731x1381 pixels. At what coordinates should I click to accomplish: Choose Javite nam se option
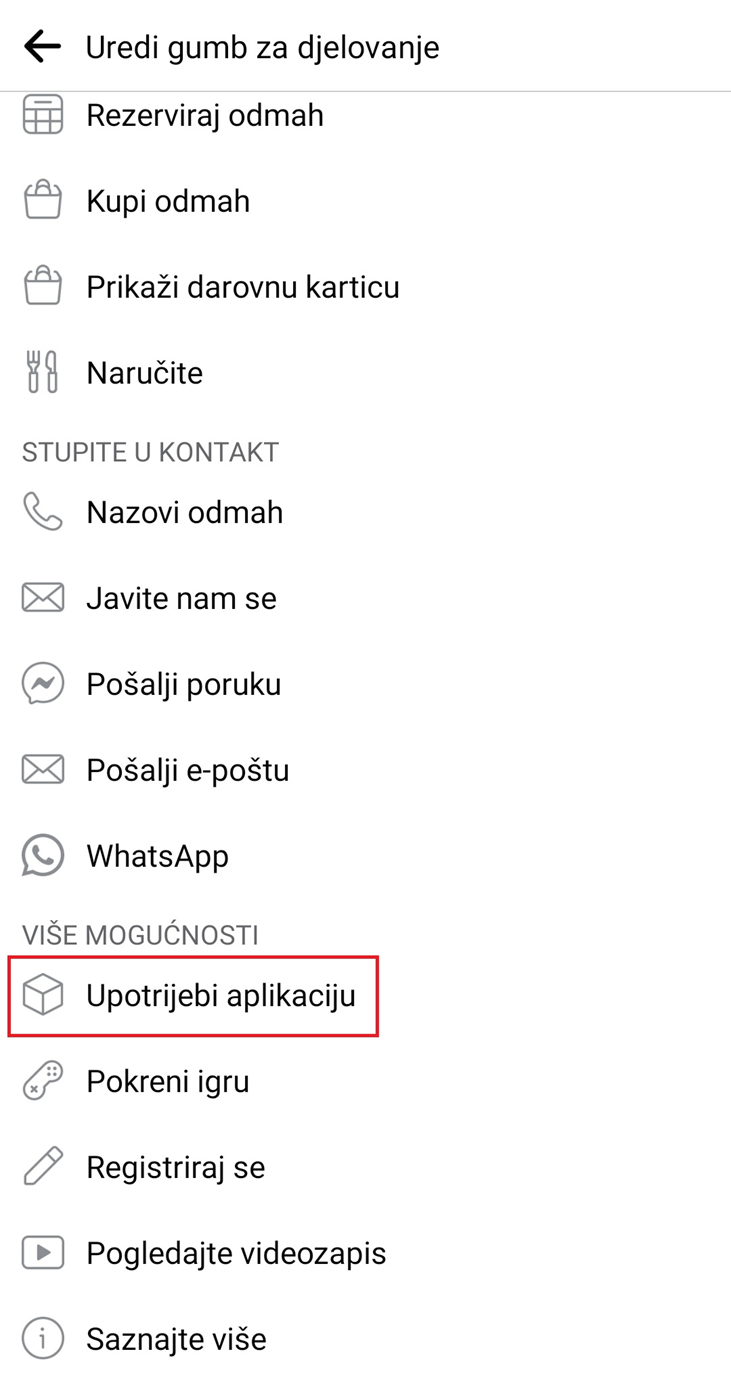click(181, 598)
